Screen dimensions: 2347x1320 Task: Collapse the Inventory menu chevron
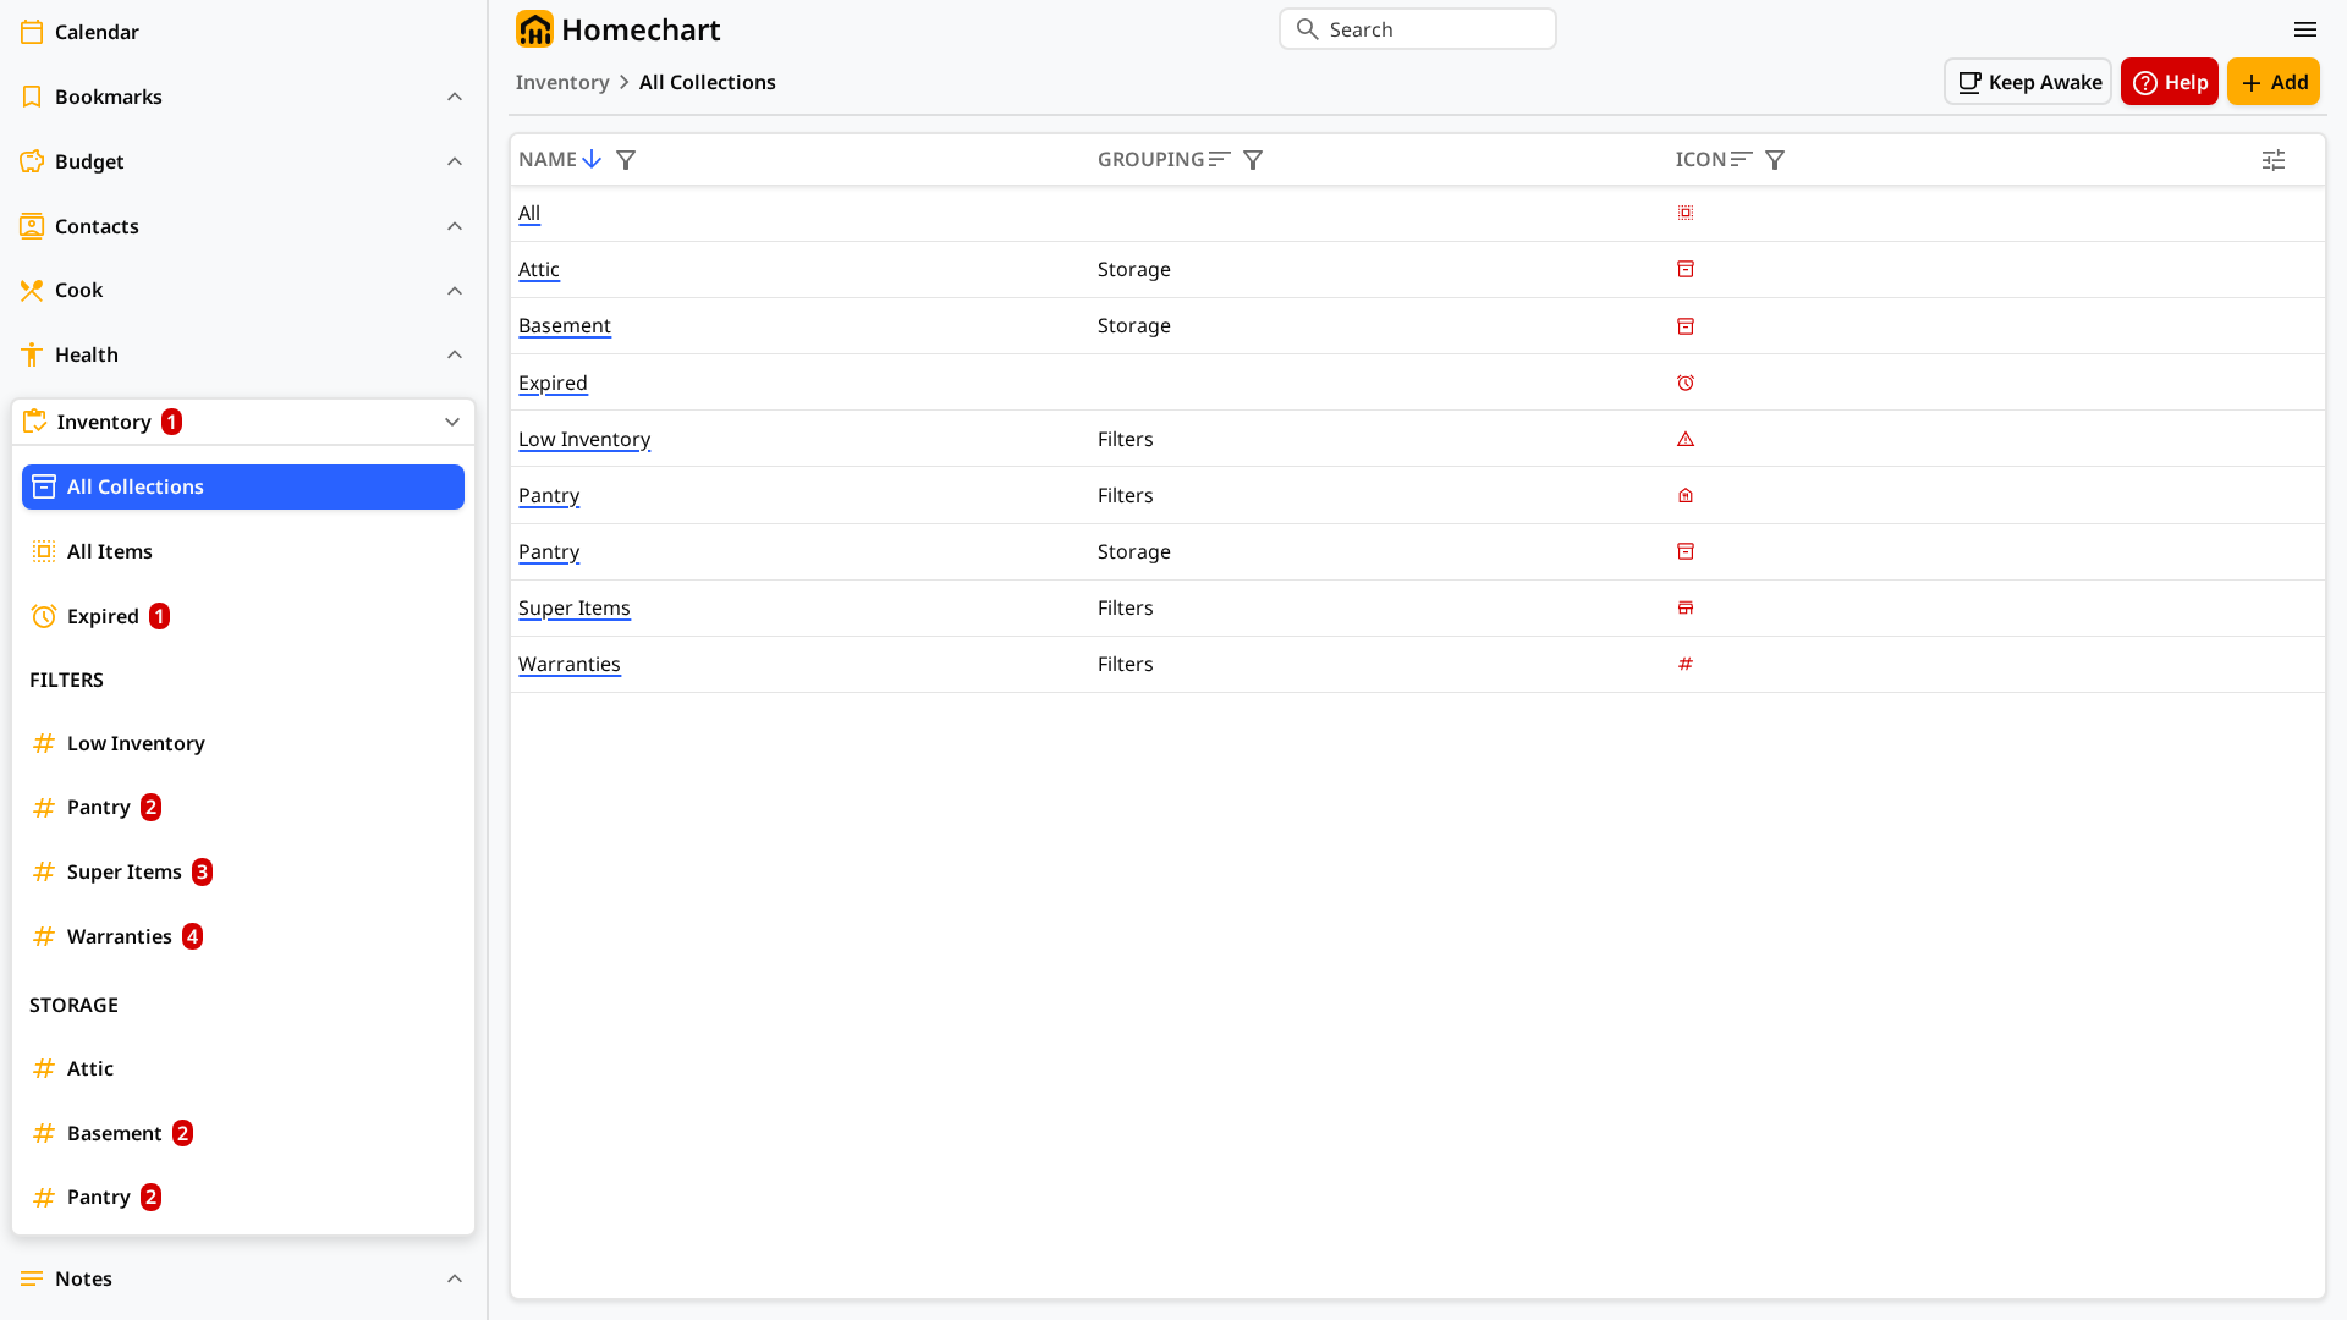pos(452,422)
